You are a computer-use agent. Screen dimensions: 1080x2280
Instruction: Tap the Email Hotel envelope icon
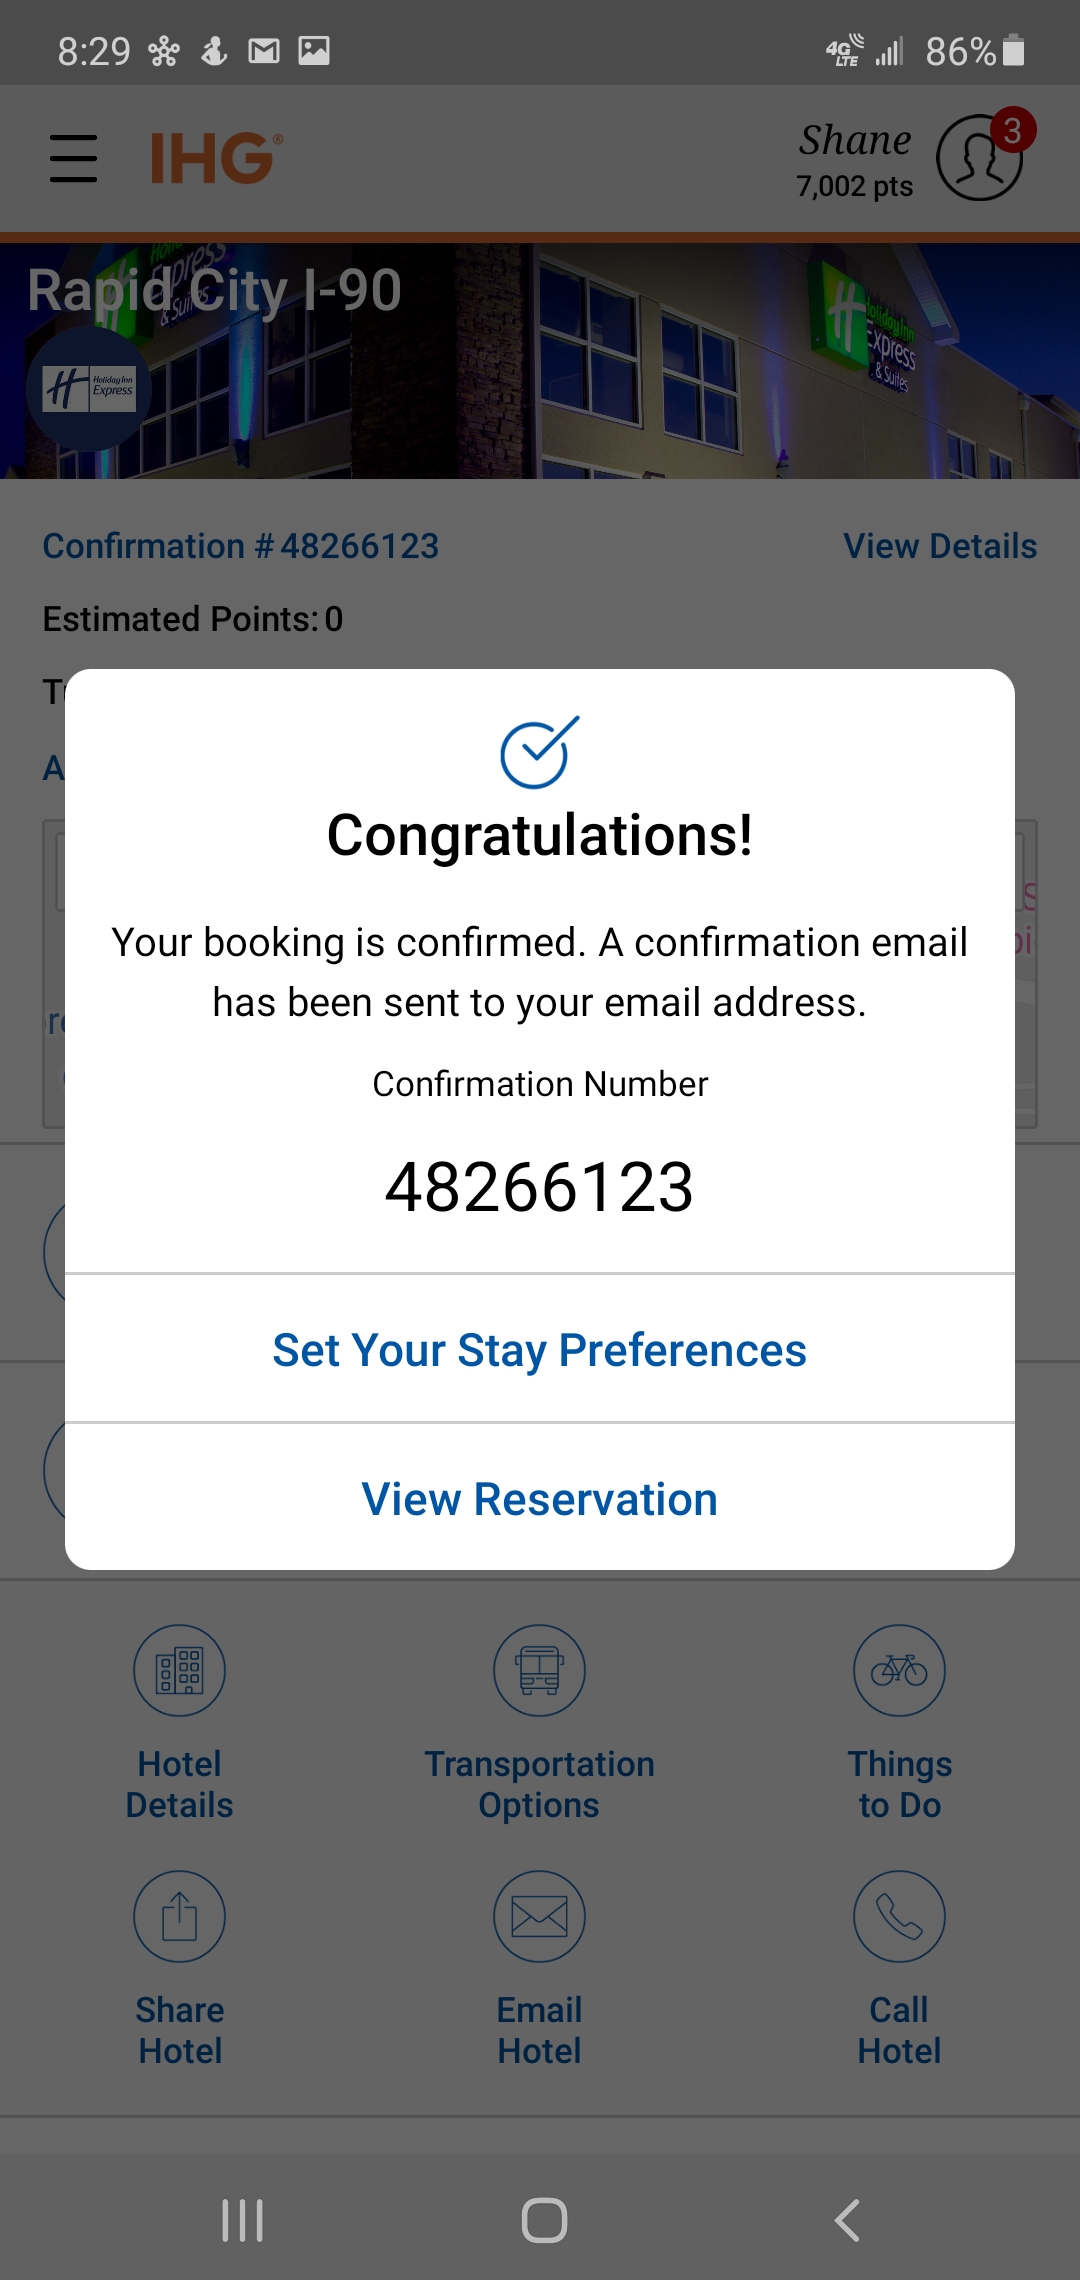(x=539, y=1917)
